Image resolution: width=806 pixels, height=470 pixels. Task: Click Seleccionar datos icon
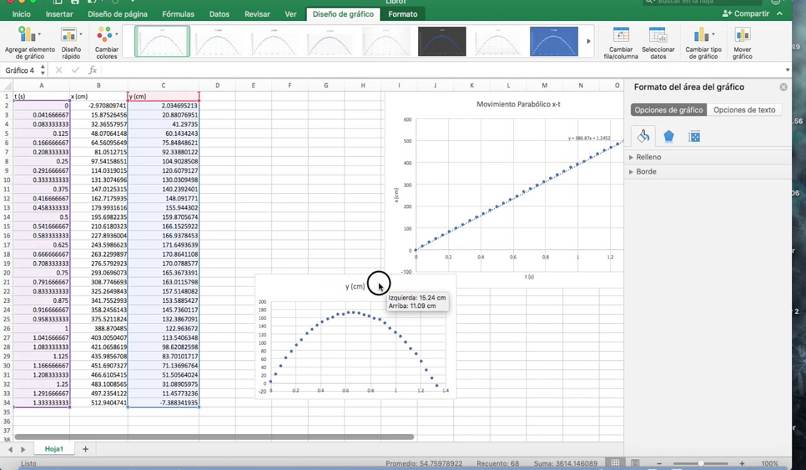tap(658, 43)
